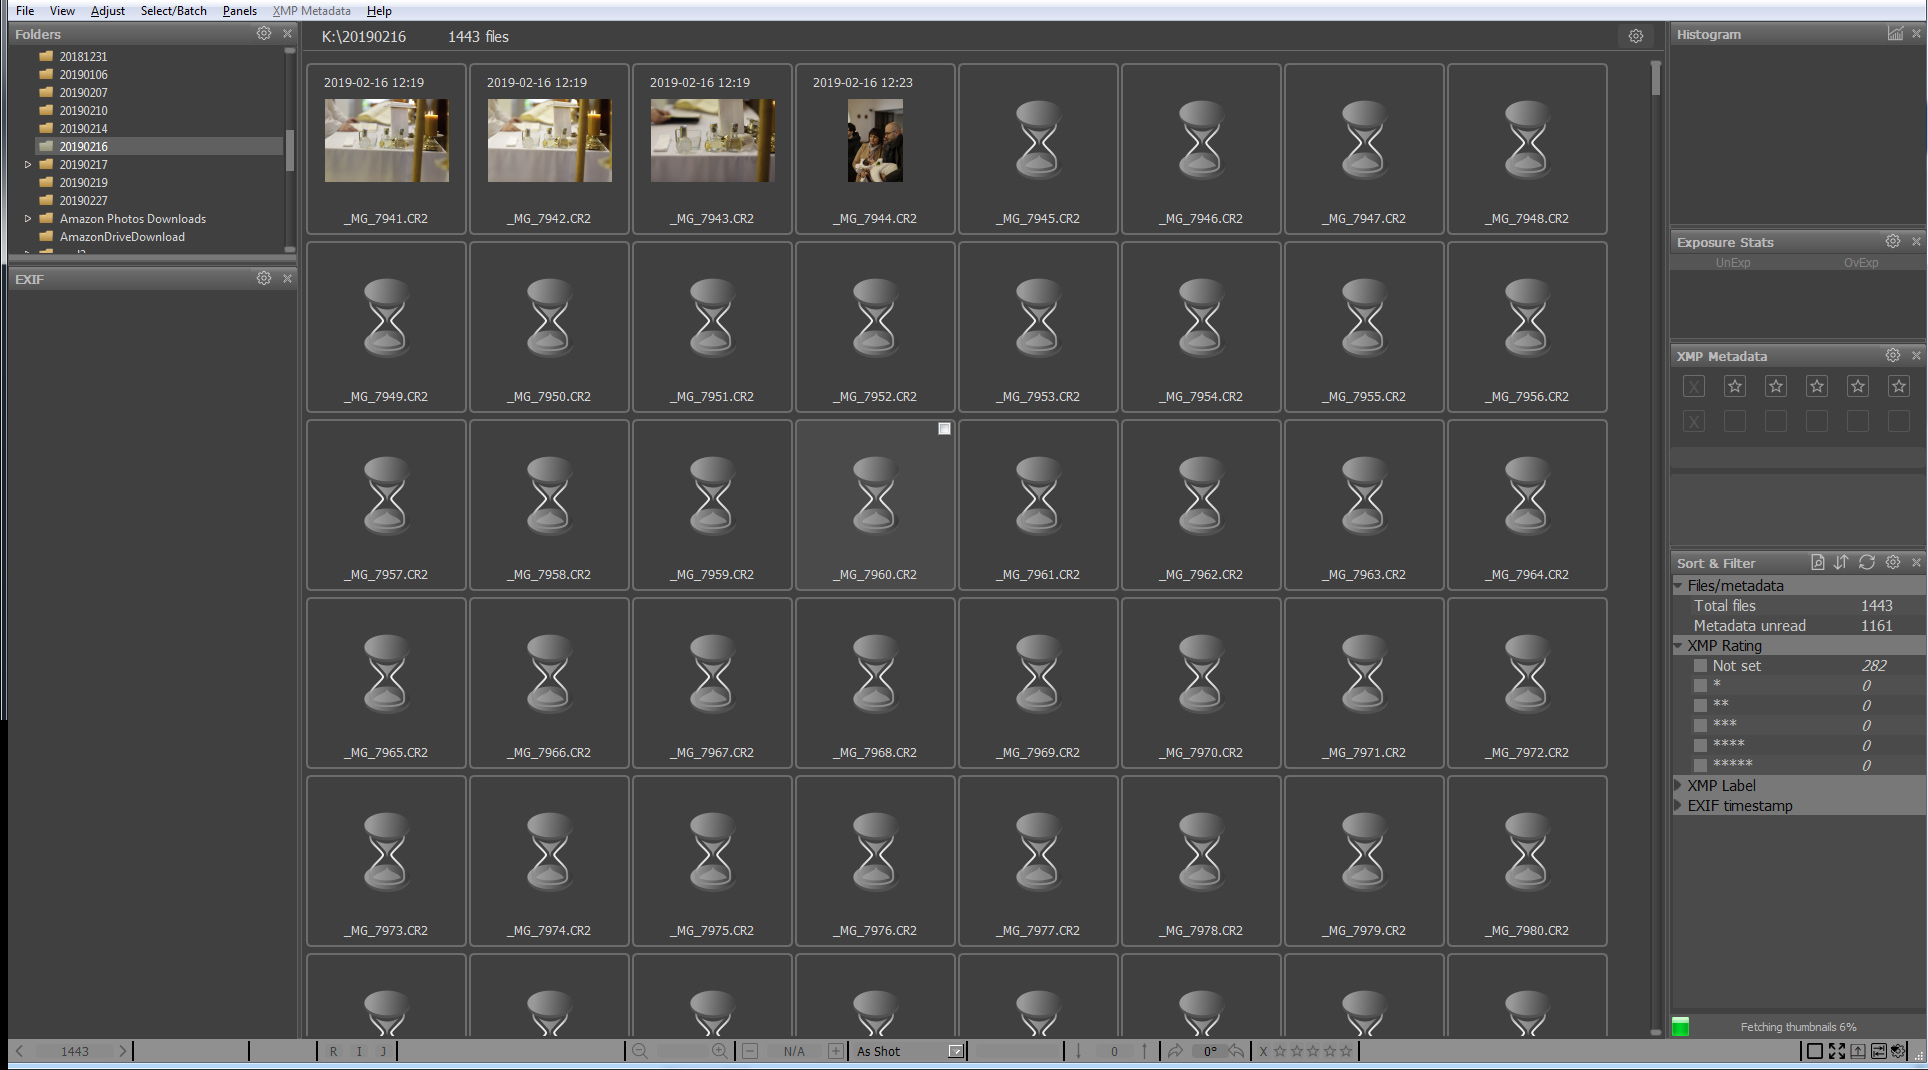
Task: Click the single-image view icon in bottom-right
Action: 1814,1051
